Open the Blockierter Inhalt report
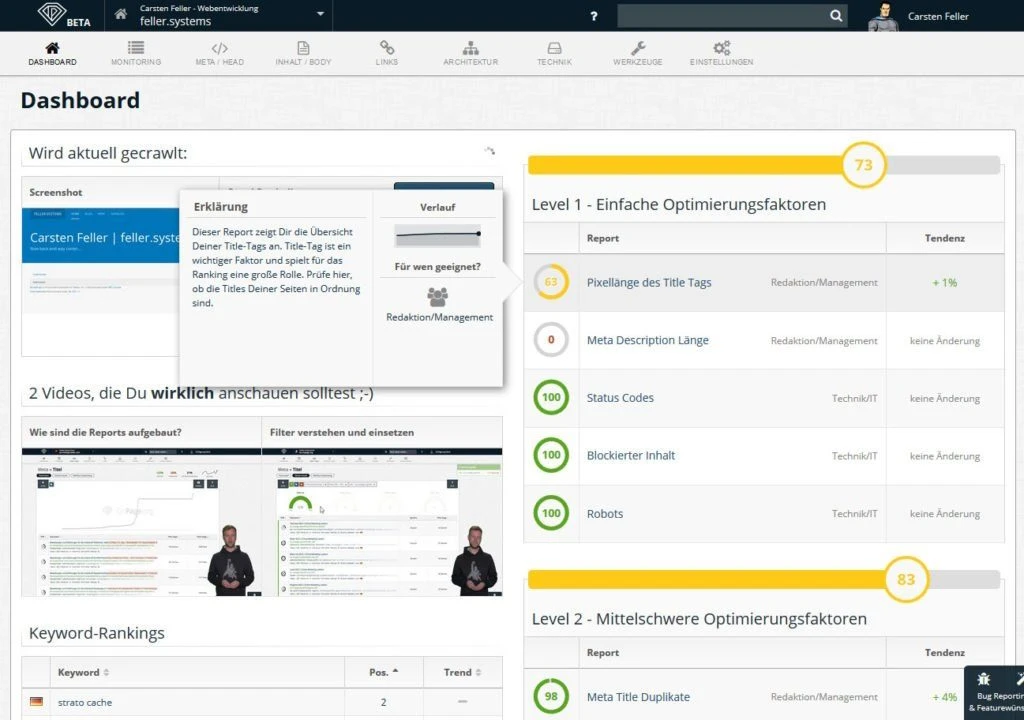The width and height of the screenshot is (1024, 720). pos(630,455)
